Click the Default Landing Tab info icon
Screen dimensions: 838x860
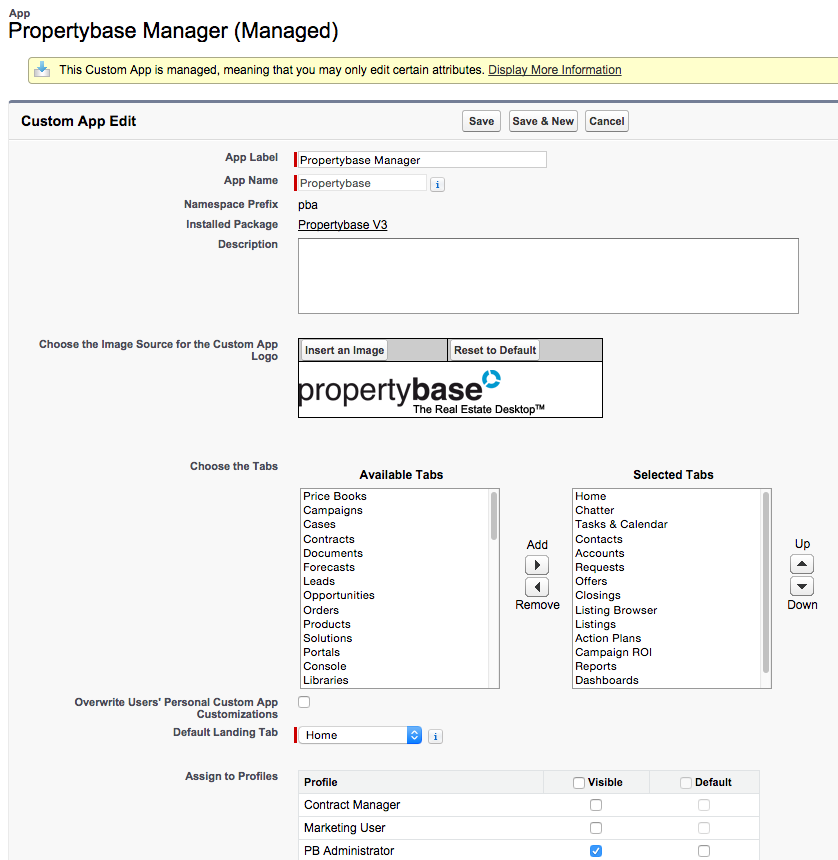tap(435, 737)
